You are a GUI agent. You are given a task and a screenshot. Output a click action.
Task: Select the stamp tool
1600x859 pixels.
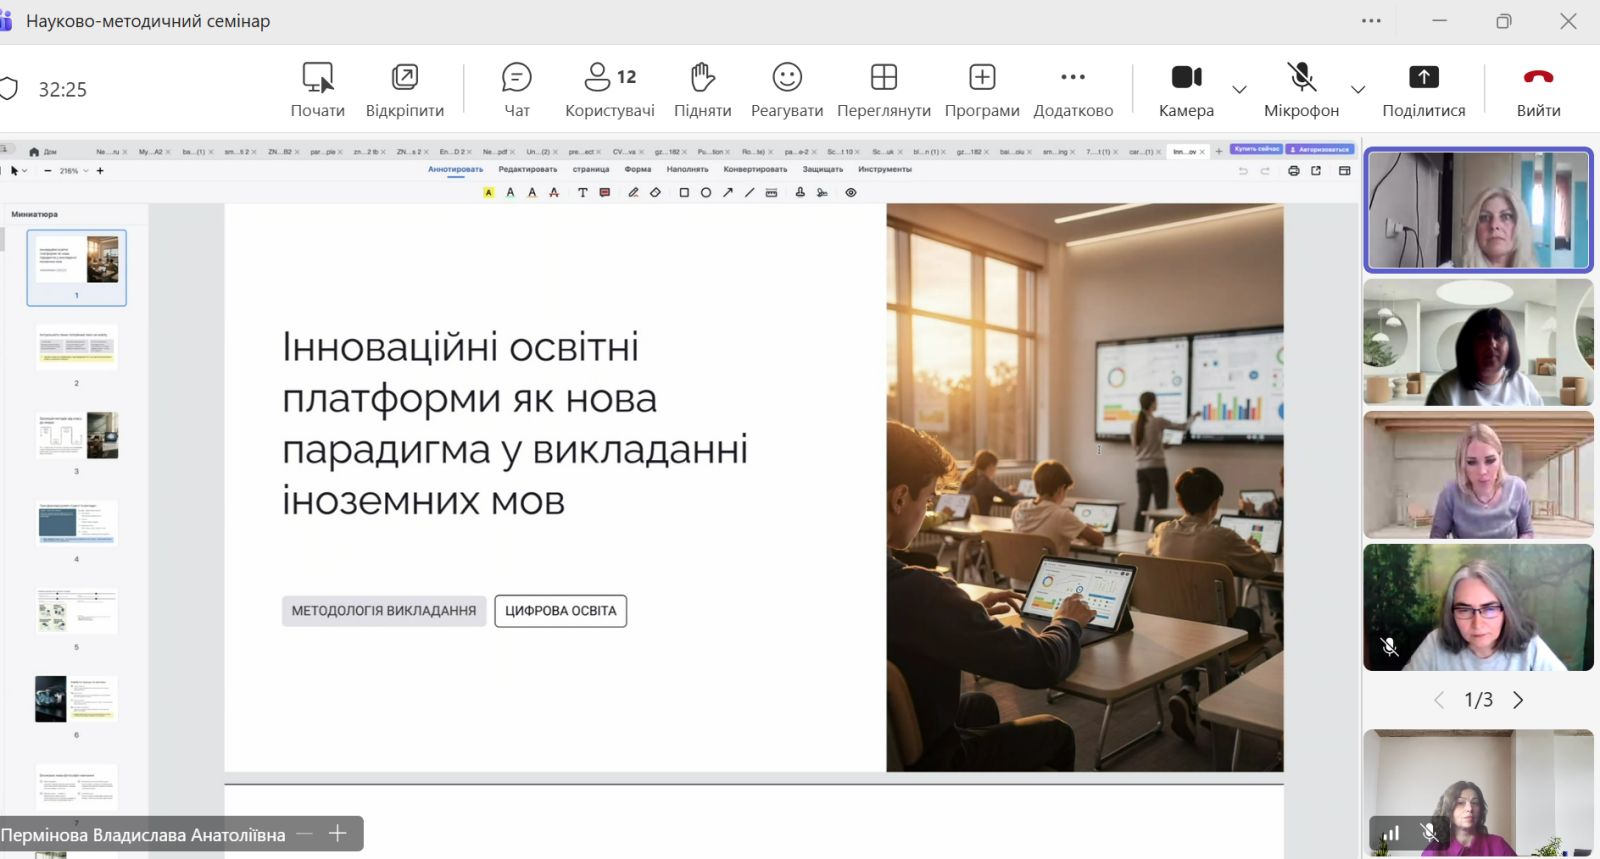pos(800,193)
